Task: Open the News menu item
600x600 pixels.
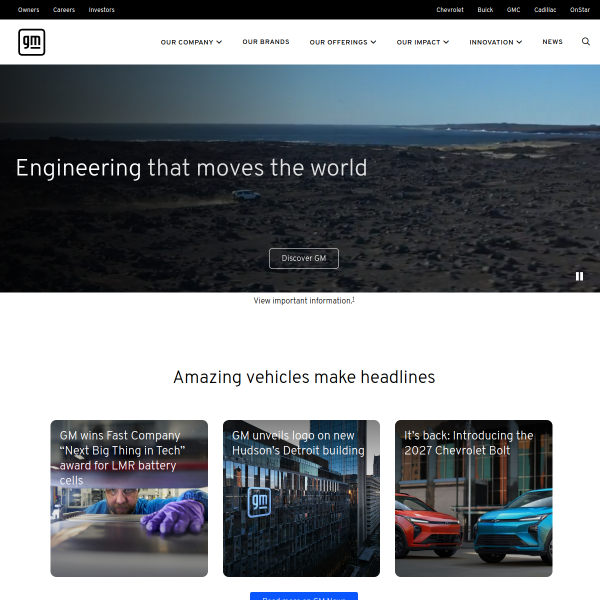Action: pyautogui.click(x=552, y=42)
